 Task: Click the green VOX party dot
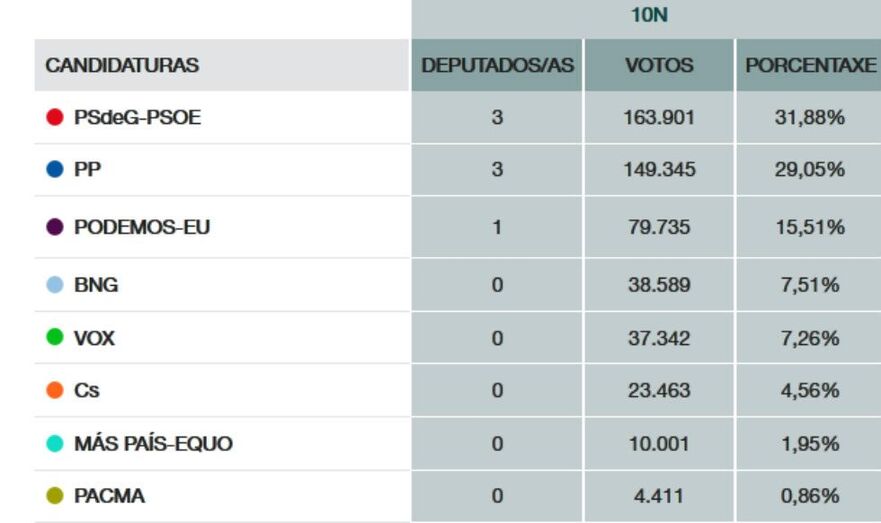[55, 338]
